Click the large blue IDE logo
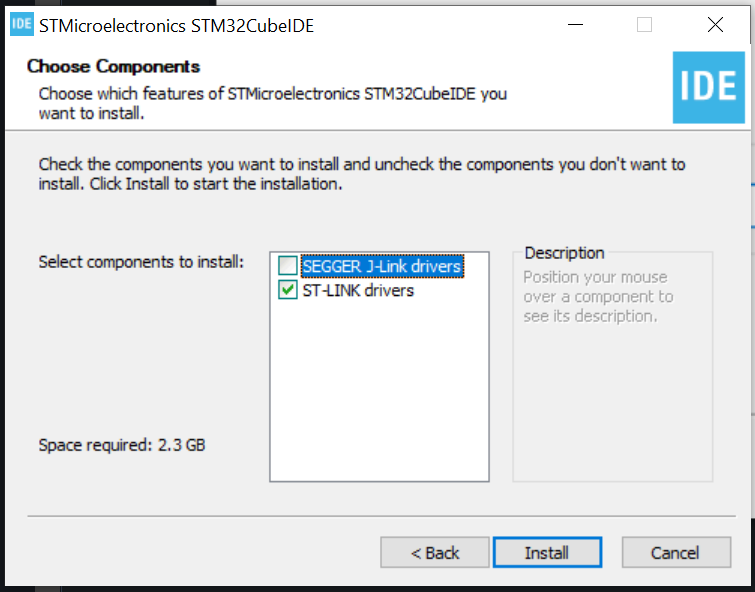755x592 pixels. [708, 87]
